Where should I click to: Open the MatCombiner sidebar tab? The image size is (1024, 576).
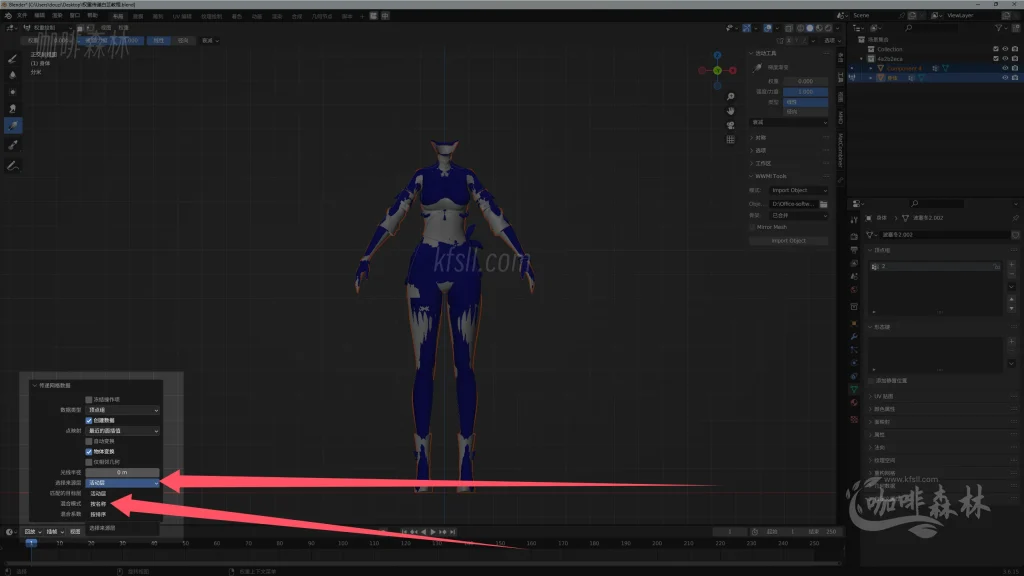840,150
